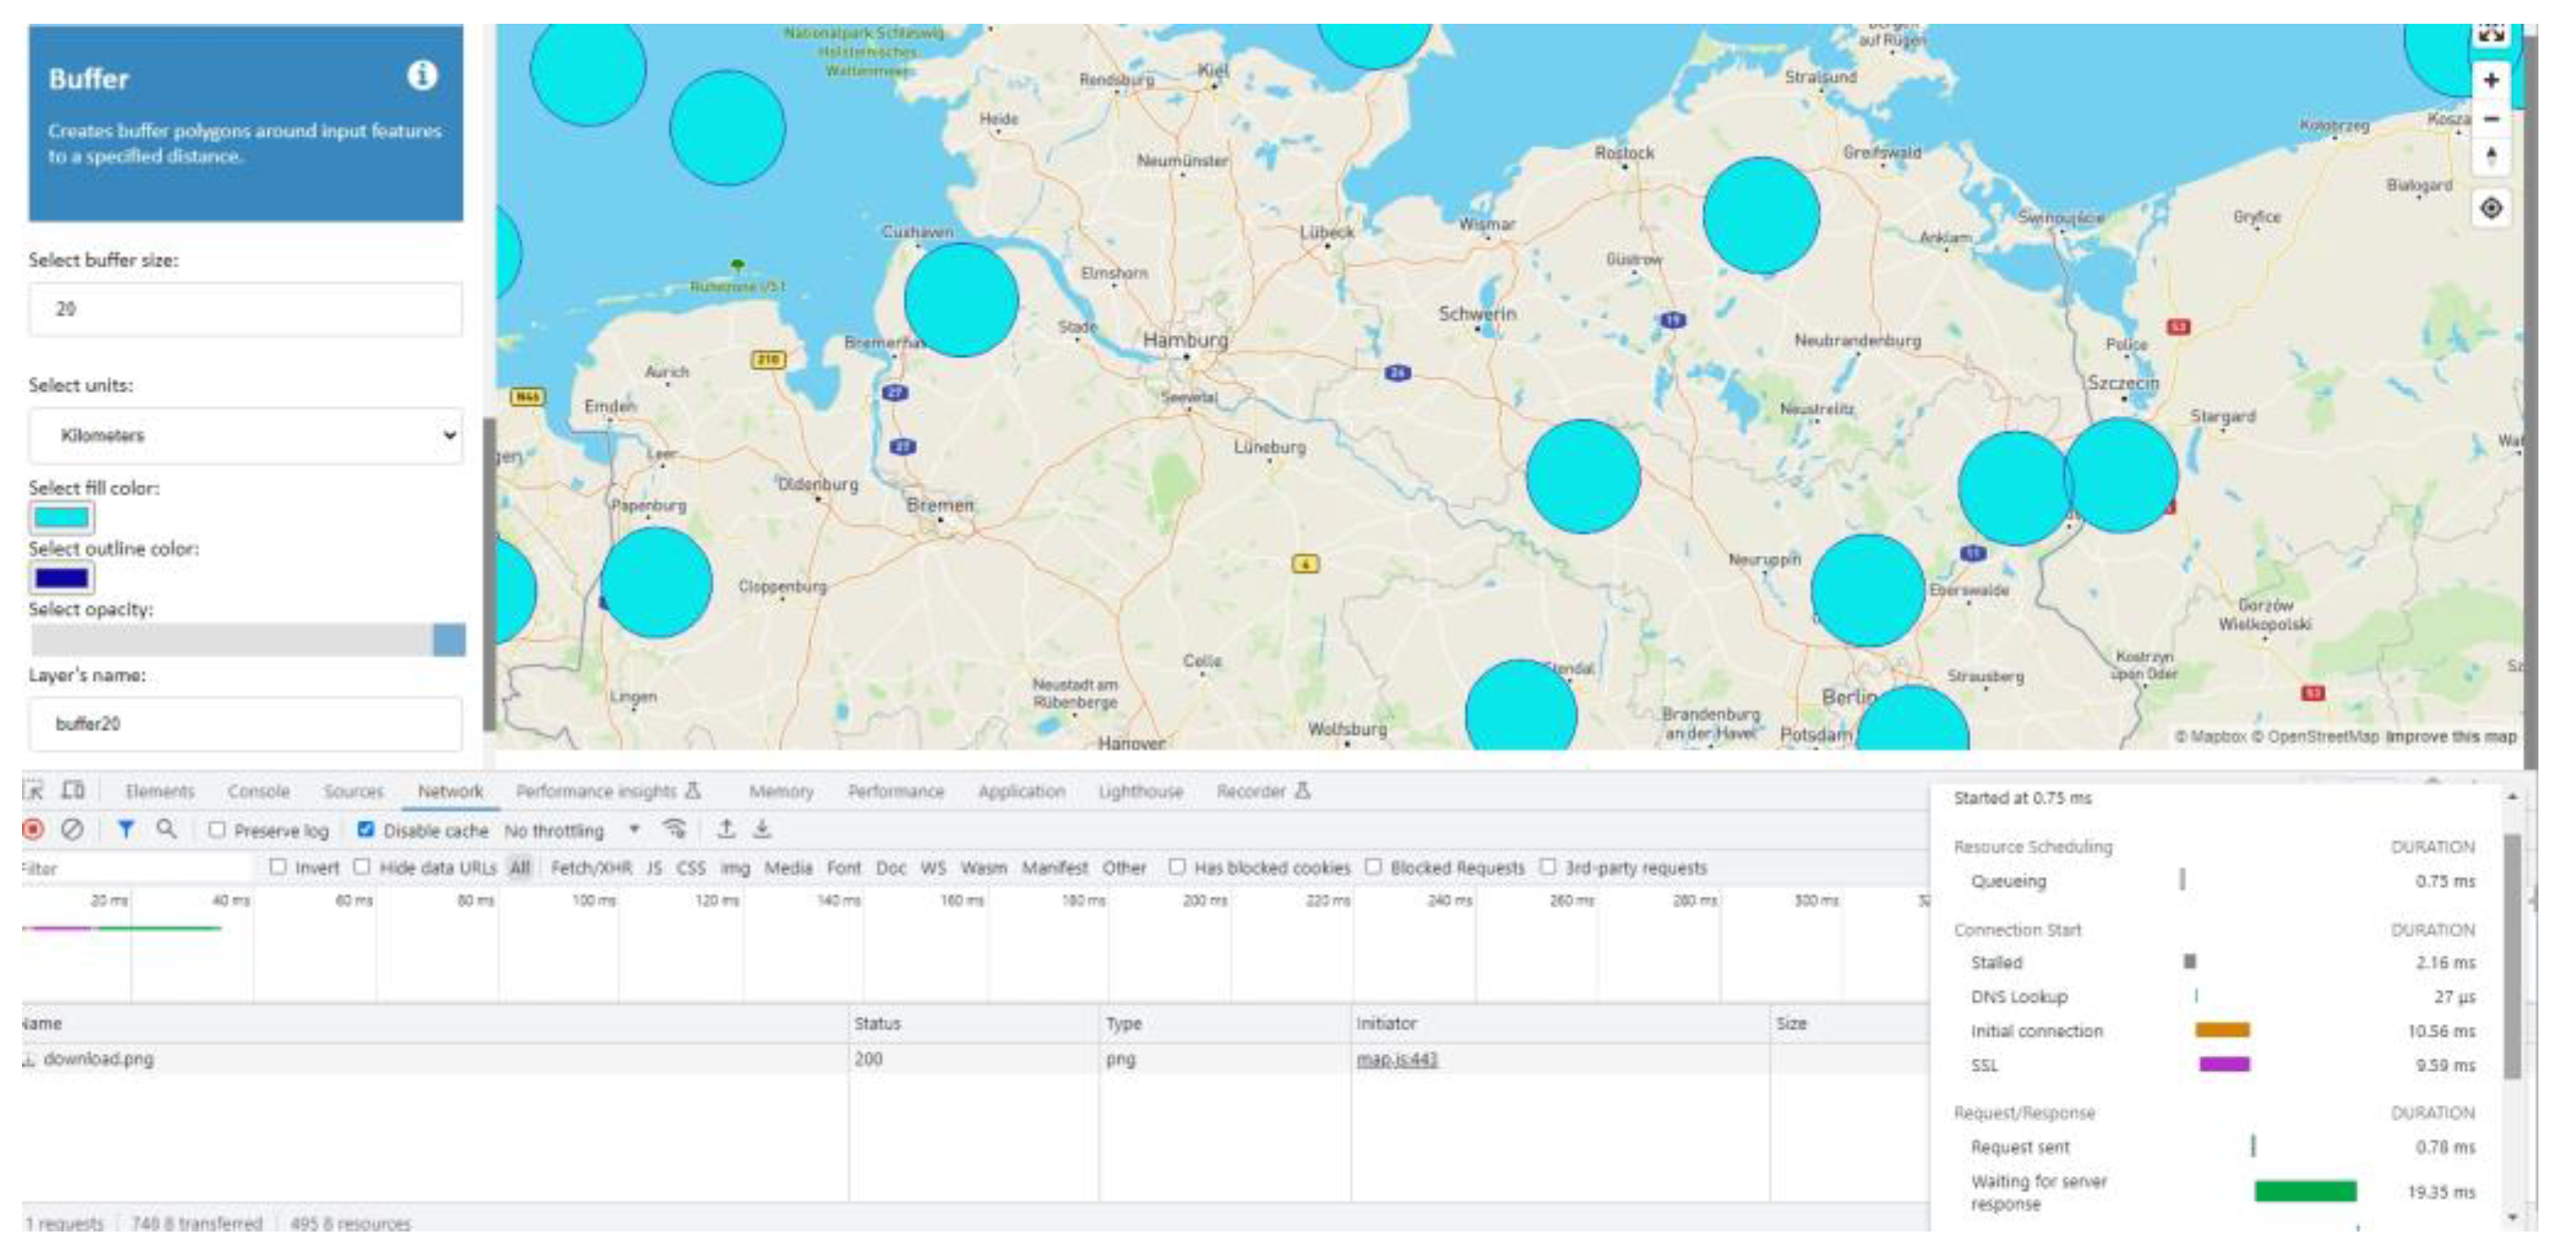Switch to the Console tab
Viewport: 2576px width, 1256px height.
pyautogui.click(x=258, y=791)
